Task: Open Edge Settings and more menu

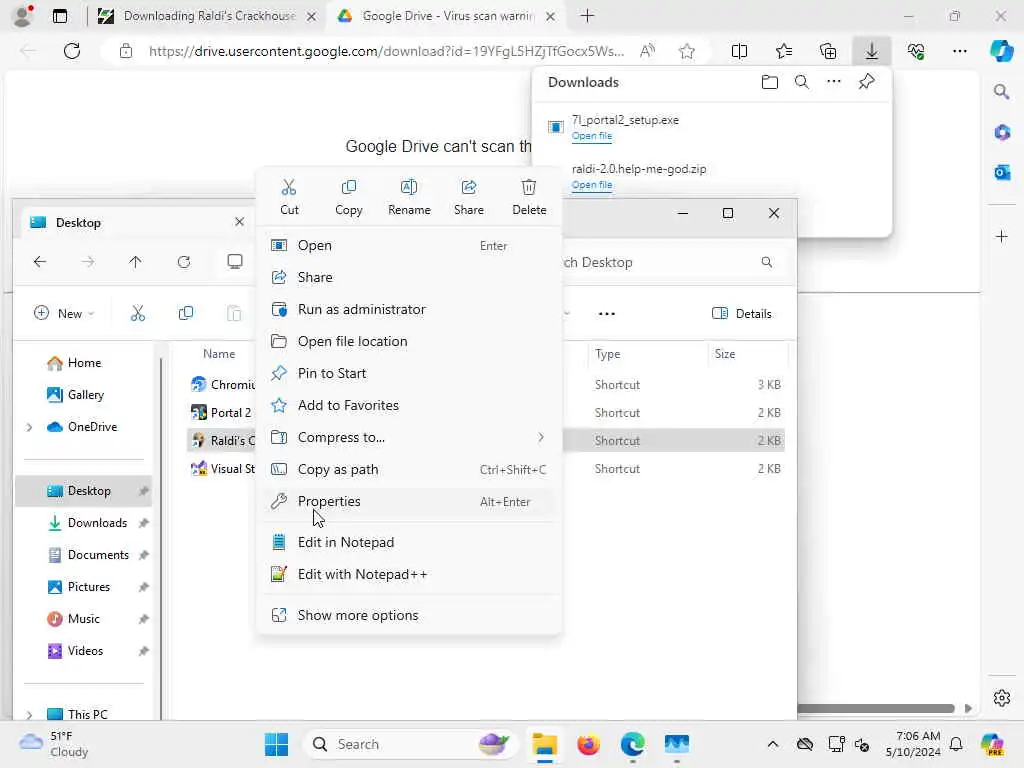Action: click(959, 51)
